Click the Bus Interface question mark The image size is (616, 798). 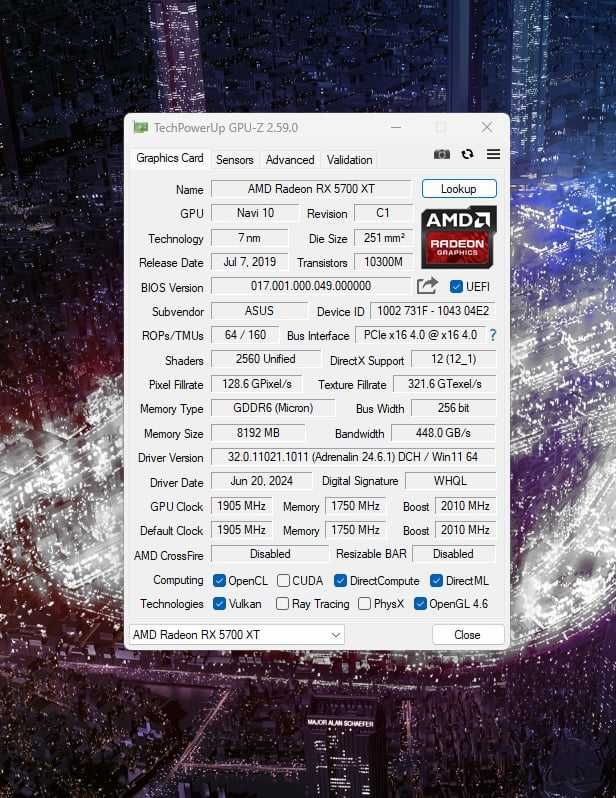493,335
